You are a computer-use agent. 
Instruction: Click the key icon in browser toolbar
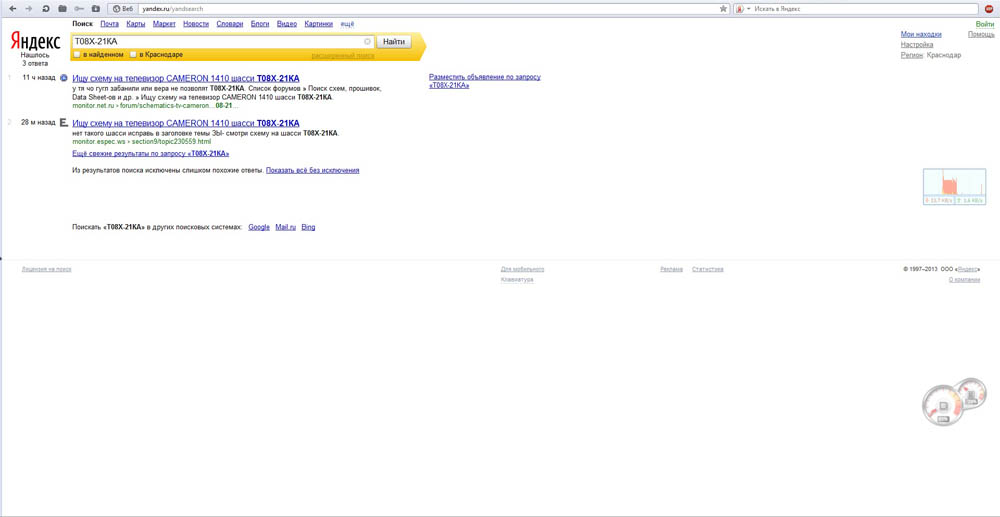(79, 9)
